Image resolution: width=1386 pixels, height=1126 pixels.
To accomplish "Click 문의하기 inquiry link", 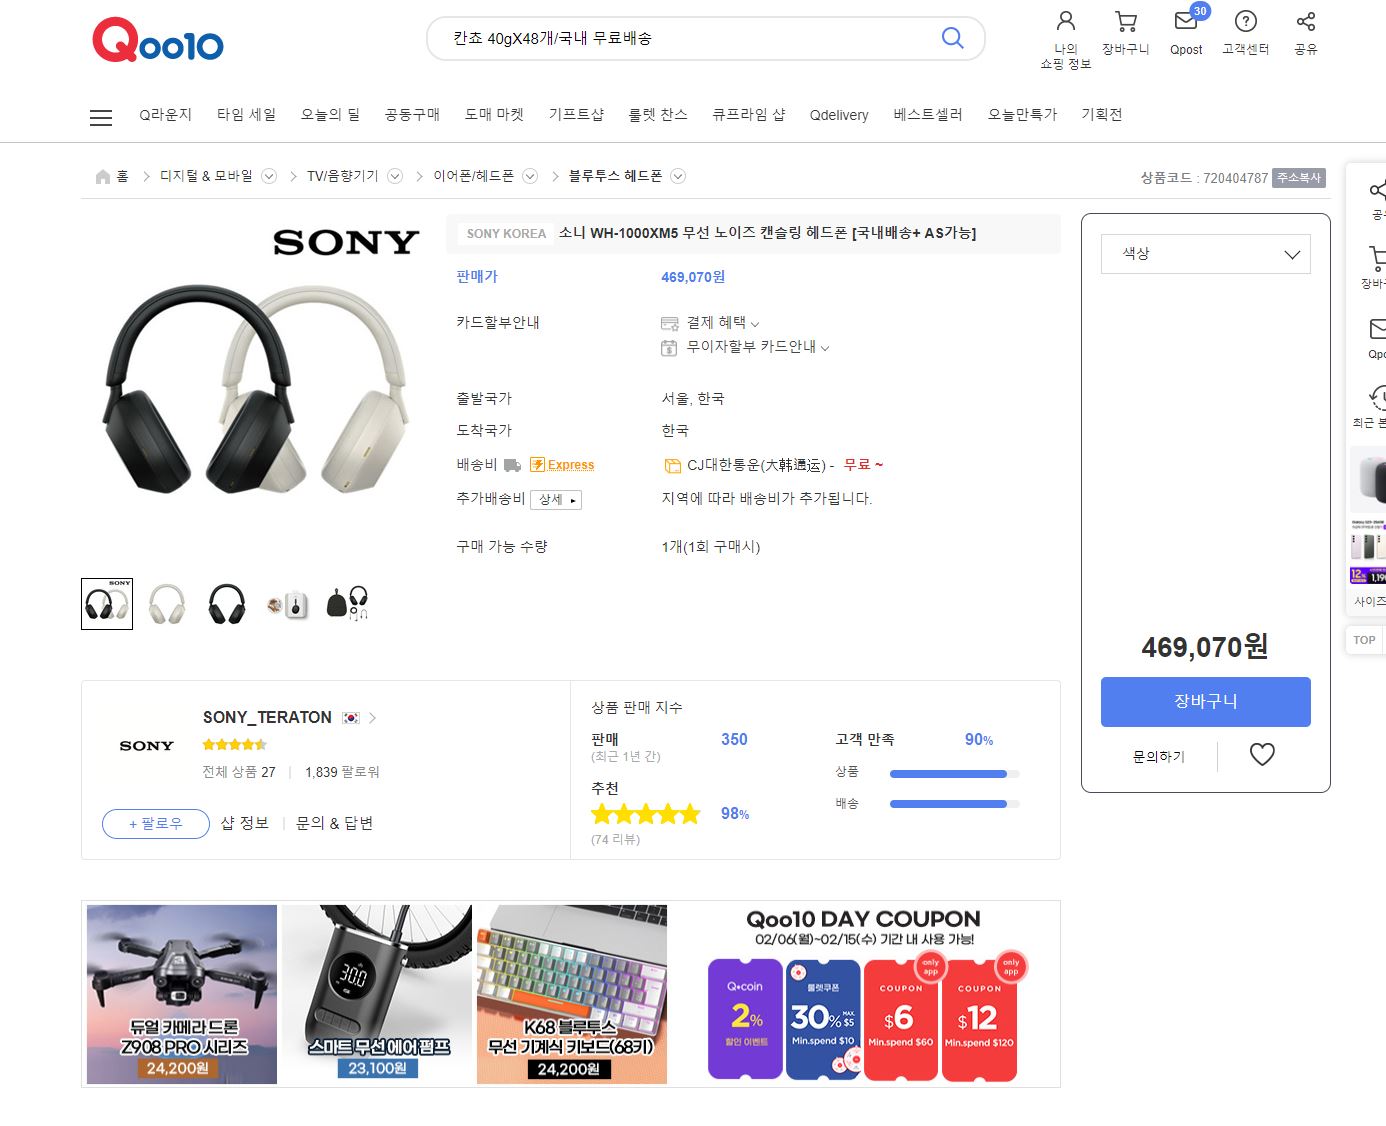I will [1158, 757].
